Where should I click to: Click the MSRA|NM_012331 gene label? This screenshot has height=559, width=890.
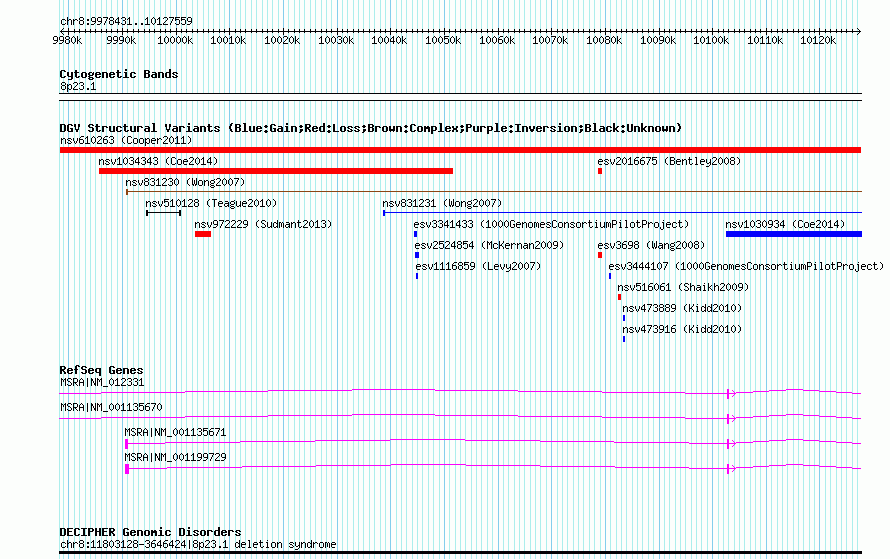102,383
